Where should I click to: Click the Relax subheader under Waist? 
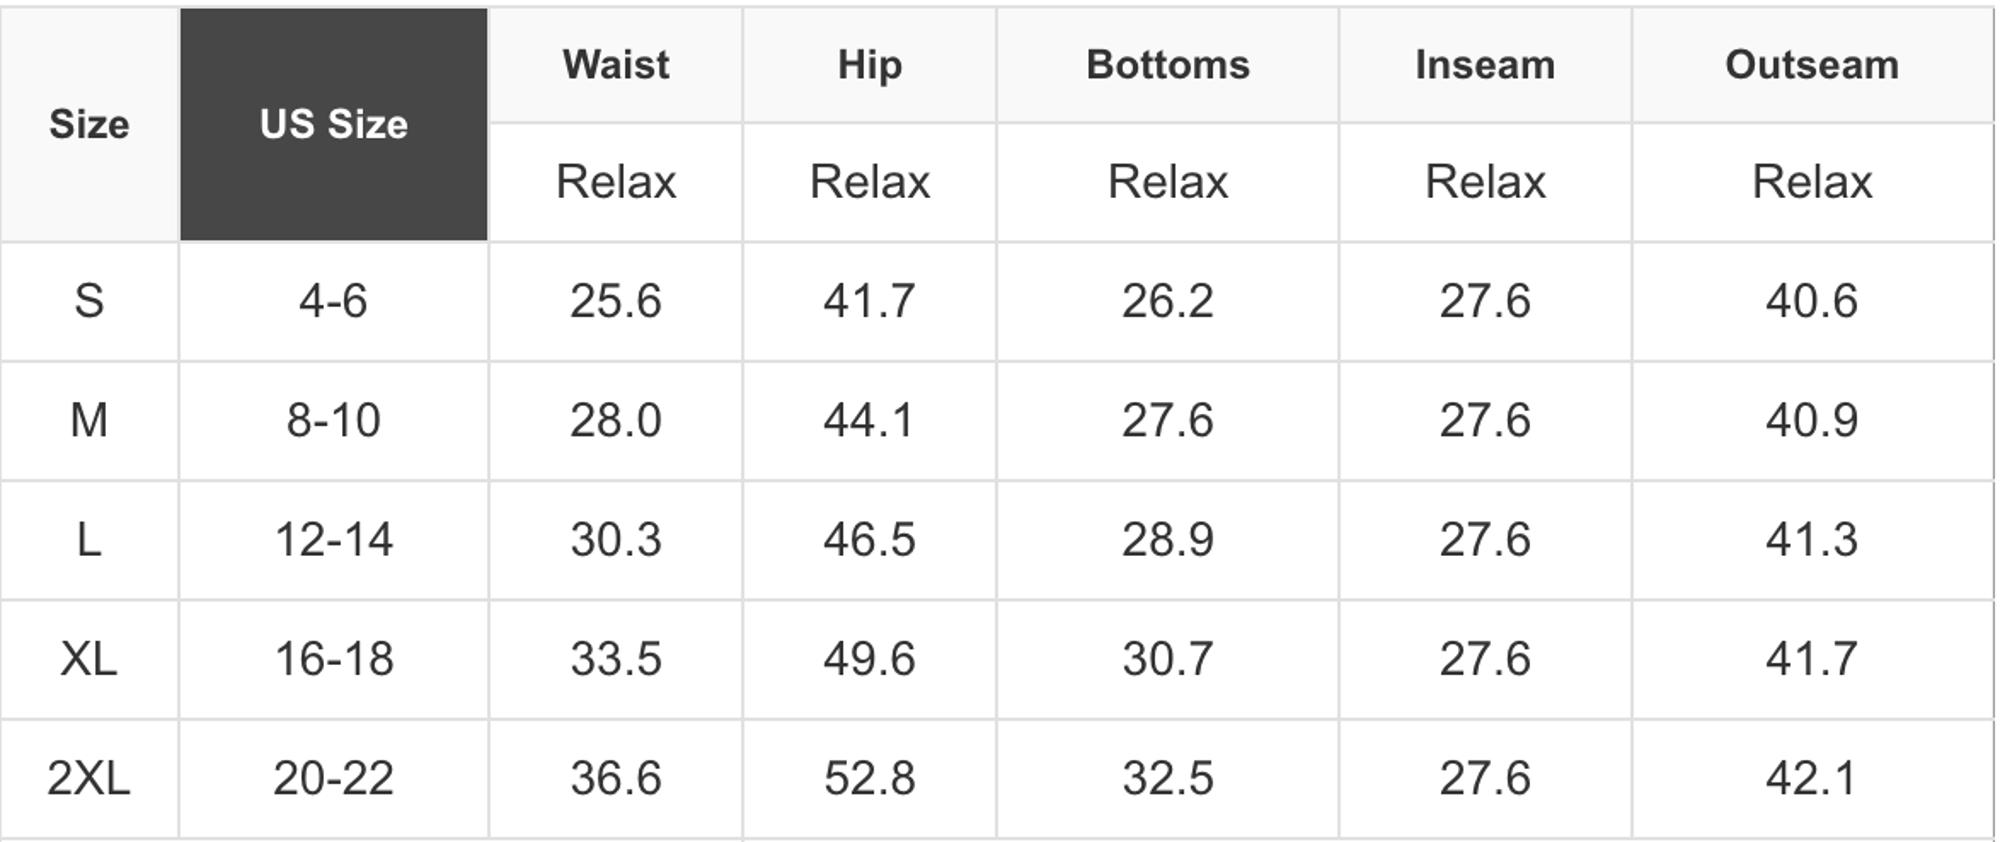[x=616, y=182]
